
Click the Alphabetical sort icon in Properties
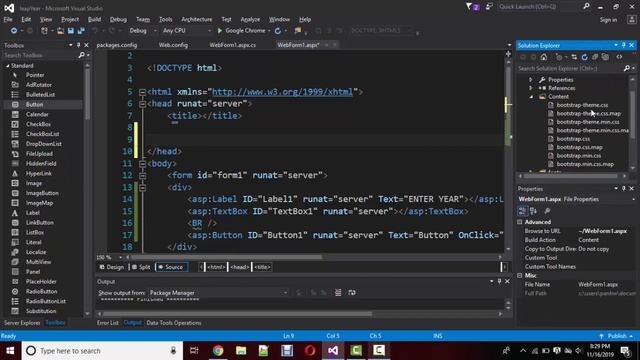click(x=533, y=211)
